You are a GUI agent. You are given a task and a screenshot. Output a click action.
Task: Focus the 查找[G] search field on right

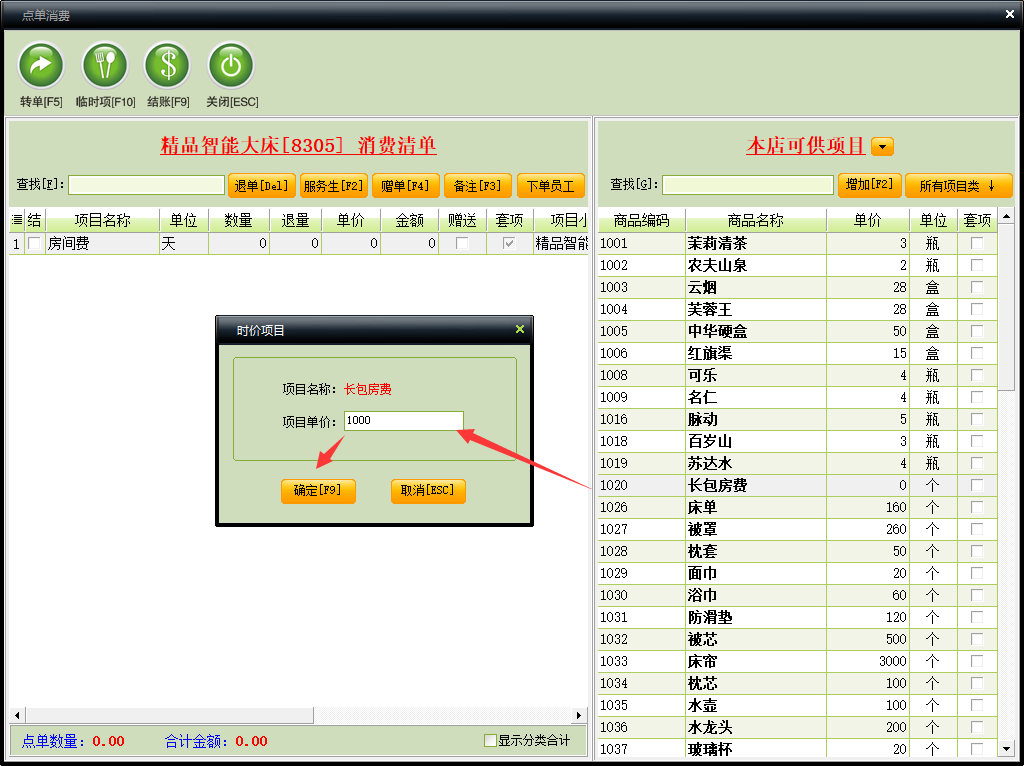[748, 185]
